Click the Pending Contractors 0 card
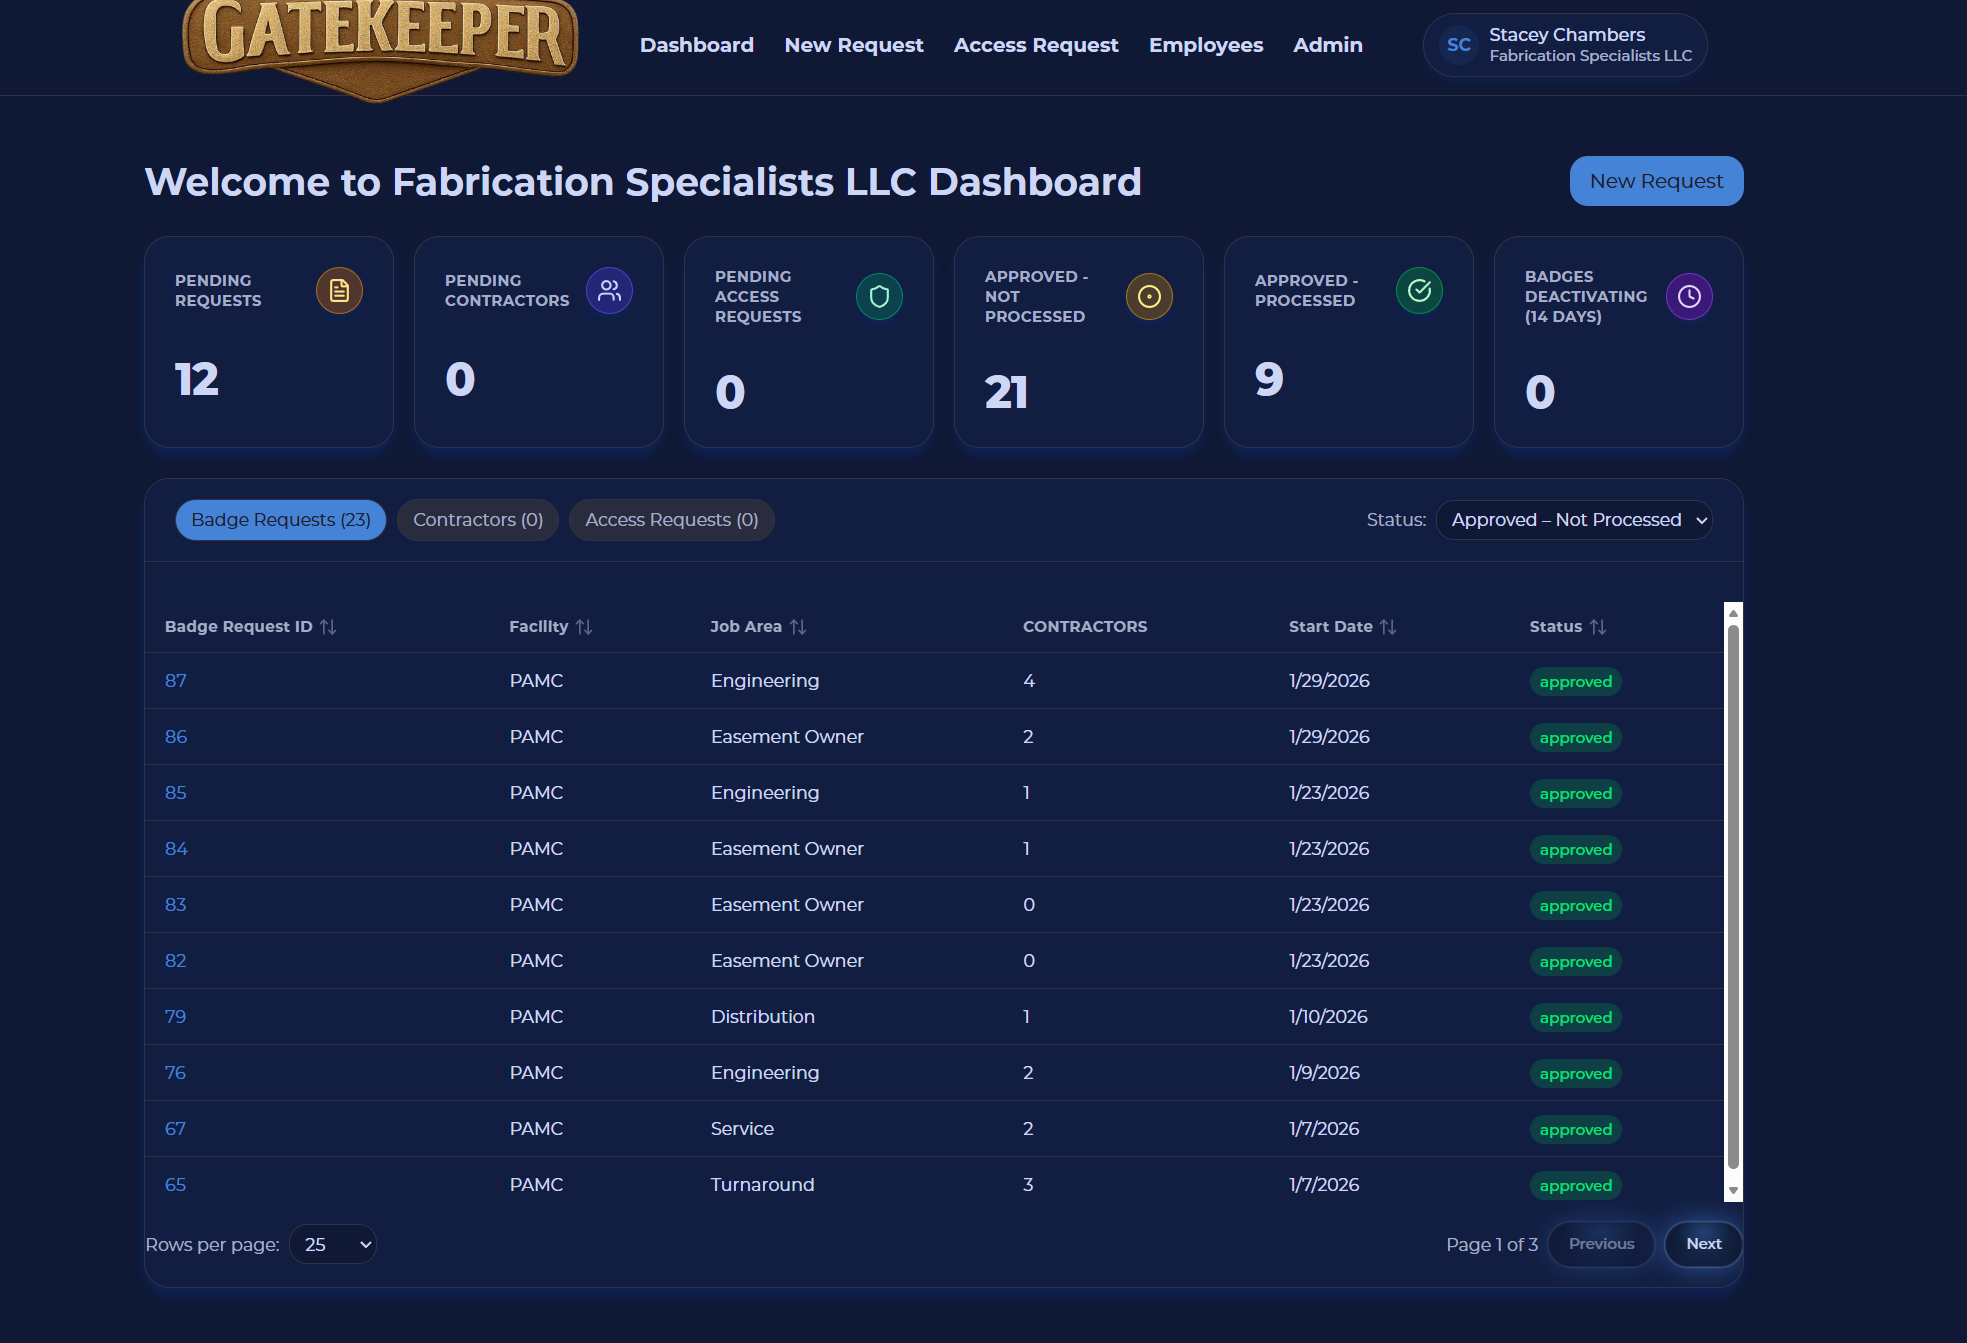This screenshot has width=1967, height=1343. [539, 342]
